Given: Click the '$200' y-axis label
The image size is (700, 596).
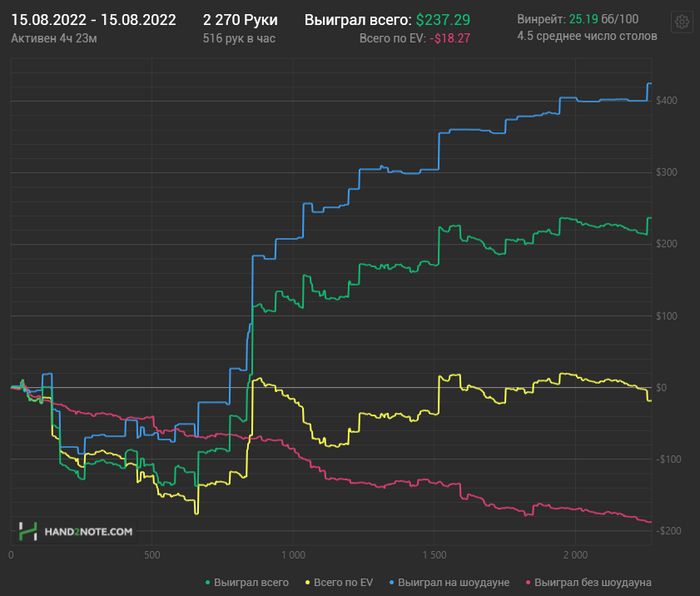Looking at the screenshot, I should (x=667, y=244).
